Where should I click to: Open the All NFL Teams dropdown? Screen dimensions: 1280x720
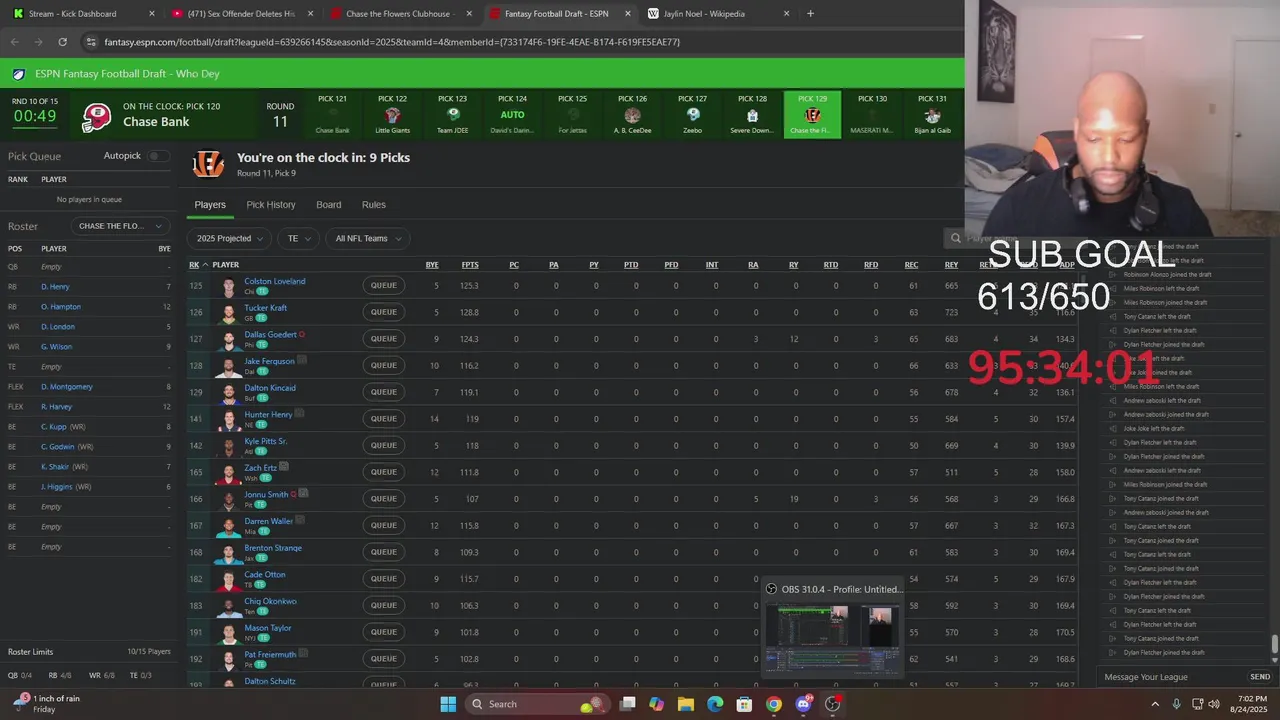[368, 238]
